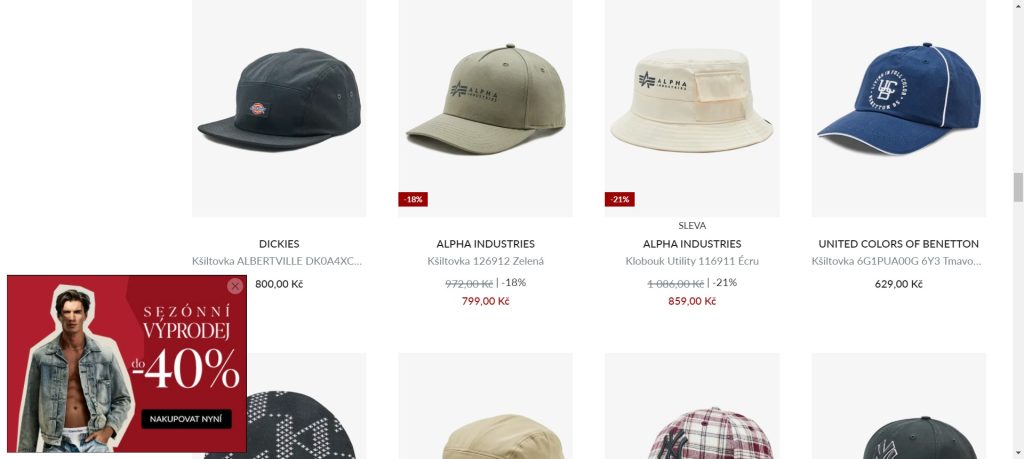Click the SLEVA label above Alpha Industries
This screenshot has height=459, width=1024.
692,226
